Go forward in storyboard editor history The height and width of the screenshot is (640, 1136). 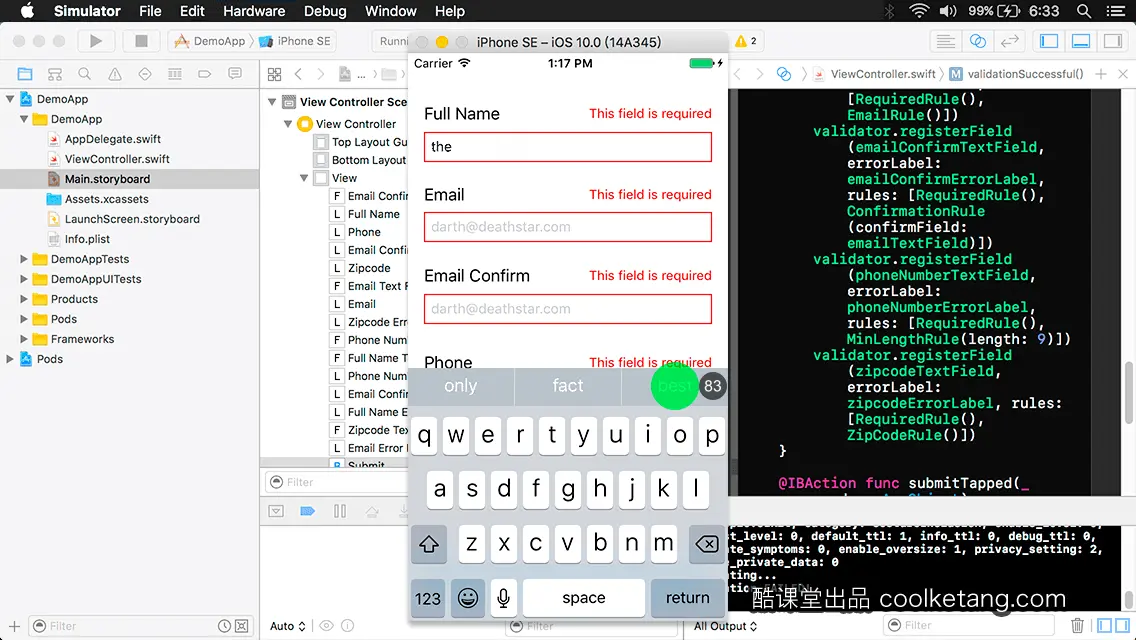321,74
